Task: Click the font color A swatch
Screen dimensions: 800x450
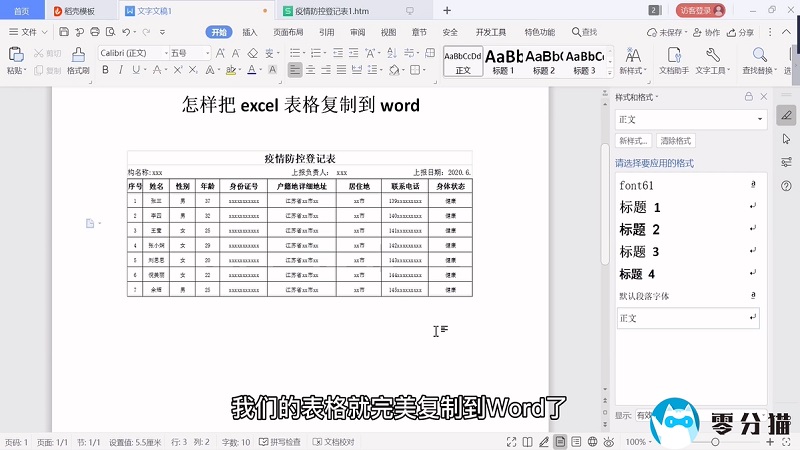Action: (x=250, y=70)
